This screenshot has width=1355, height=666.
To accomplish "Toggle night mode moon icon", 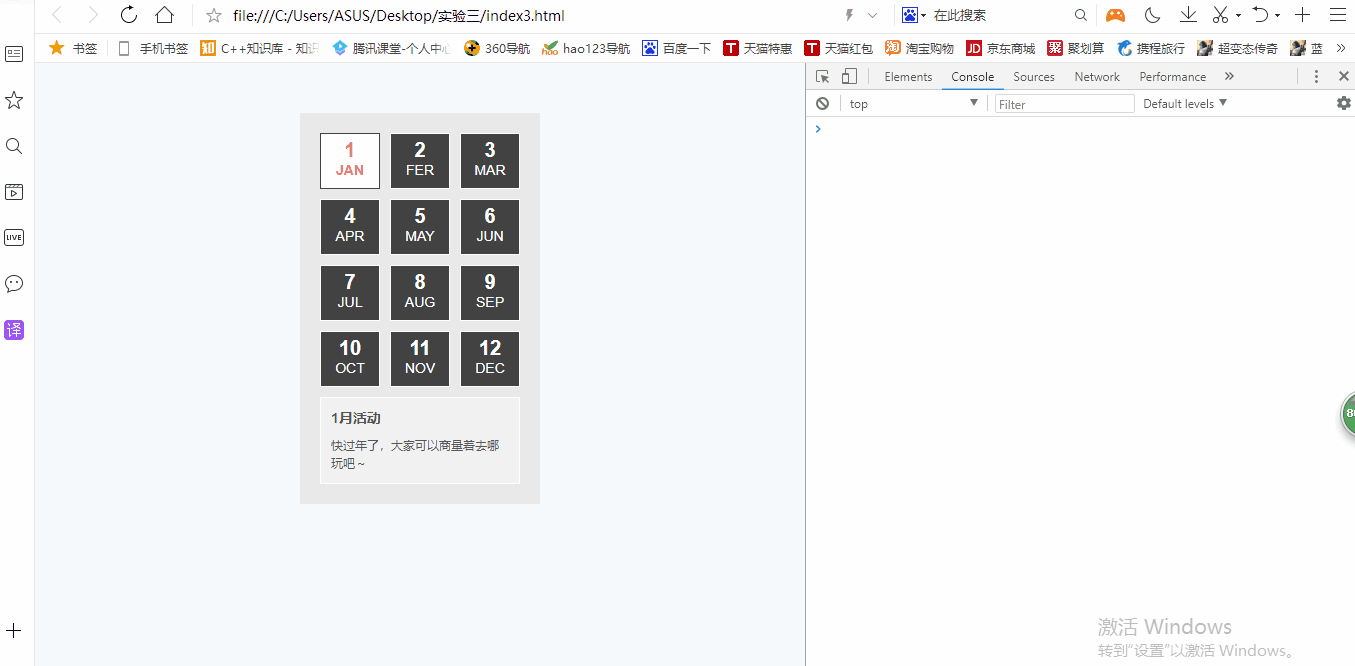I will pos(1152,15).
